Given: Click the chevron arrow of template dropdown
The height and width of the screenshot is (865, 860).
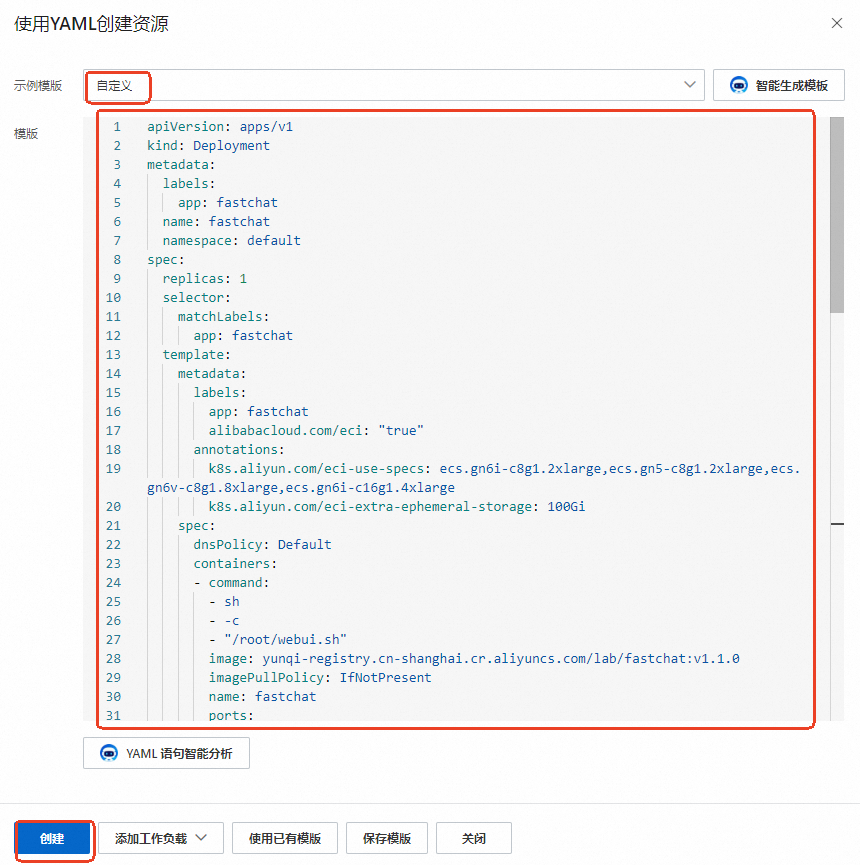Looking at the screenshot, I should coord(690,84).
